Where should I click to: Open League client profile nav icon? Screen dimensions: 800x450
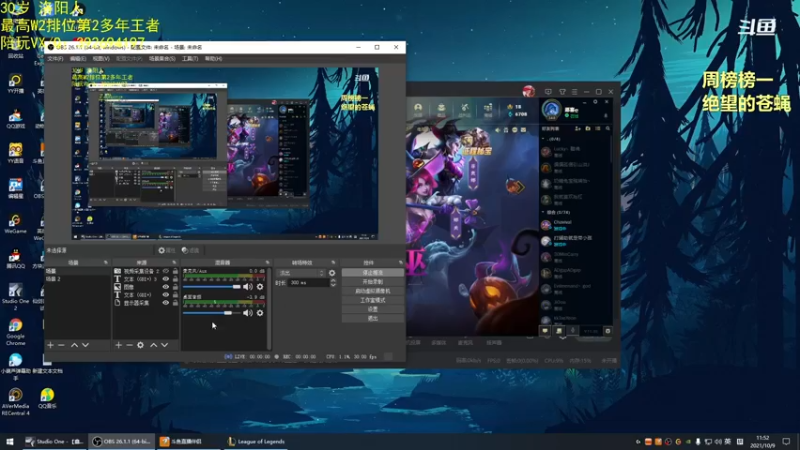(418, 109)
